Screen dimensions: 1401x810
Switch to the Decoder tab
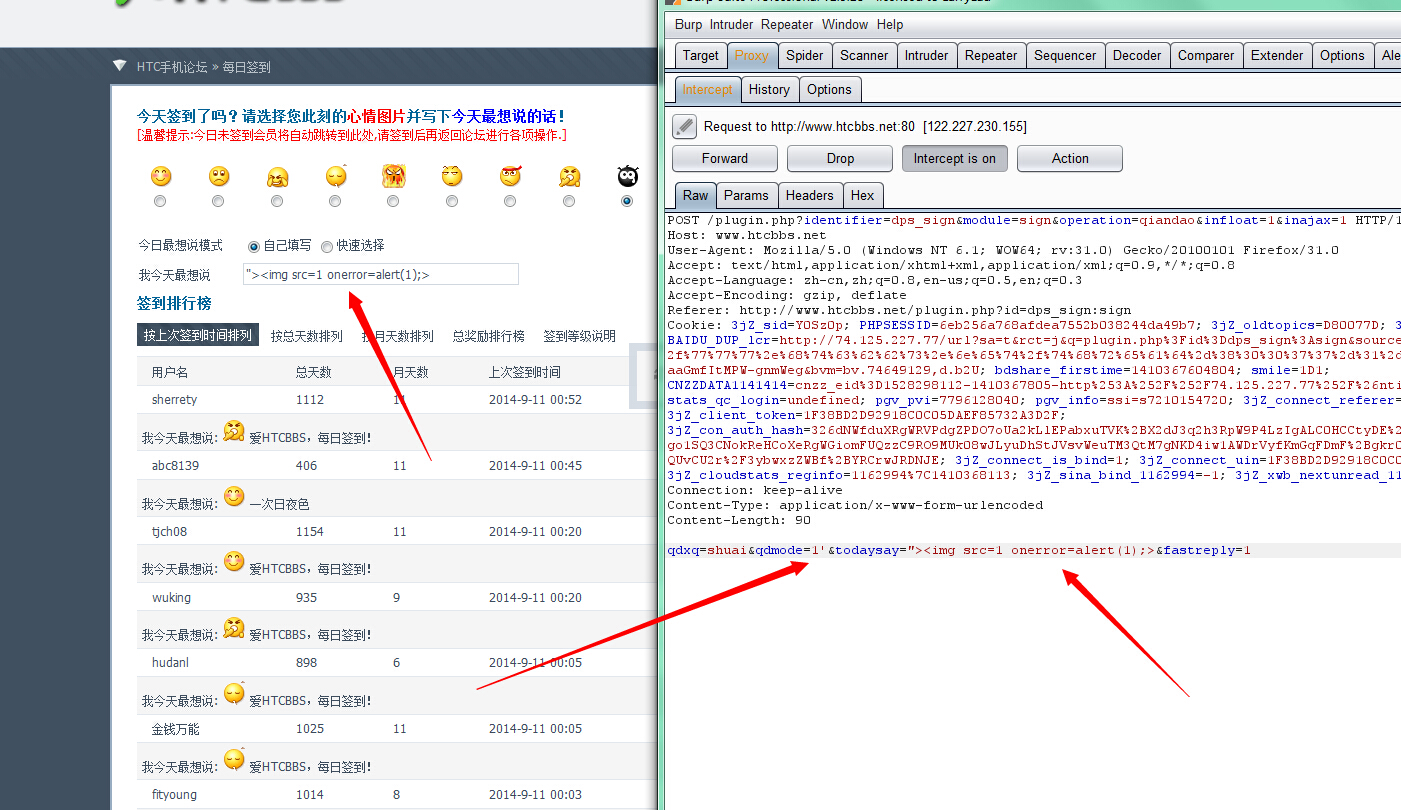point(1137,56)
